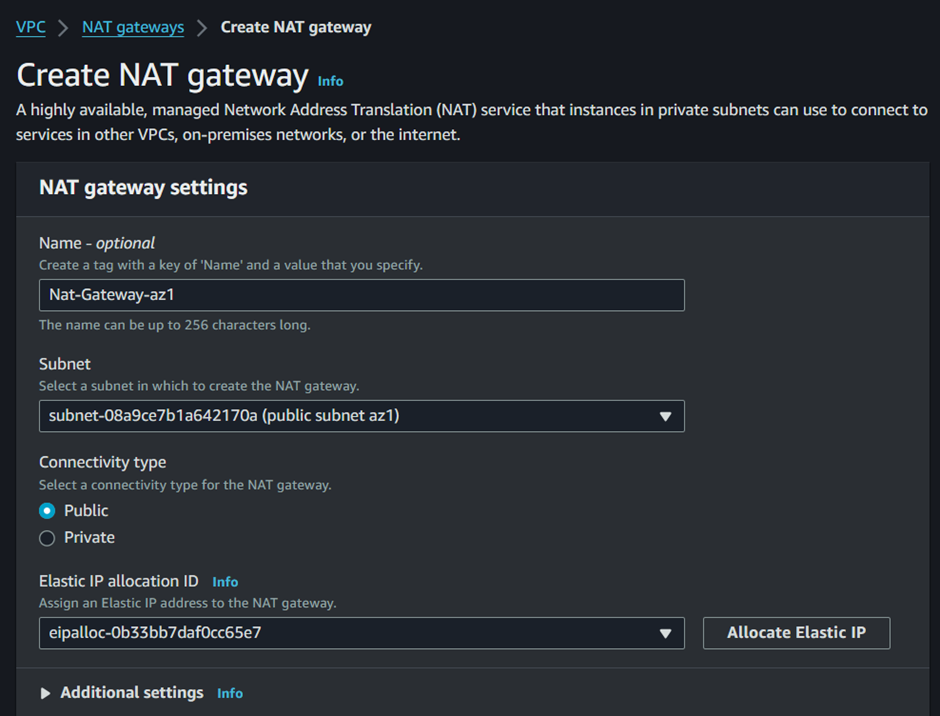Navigate to NAT gateways breadcrumb link

(x=133, y=27)
